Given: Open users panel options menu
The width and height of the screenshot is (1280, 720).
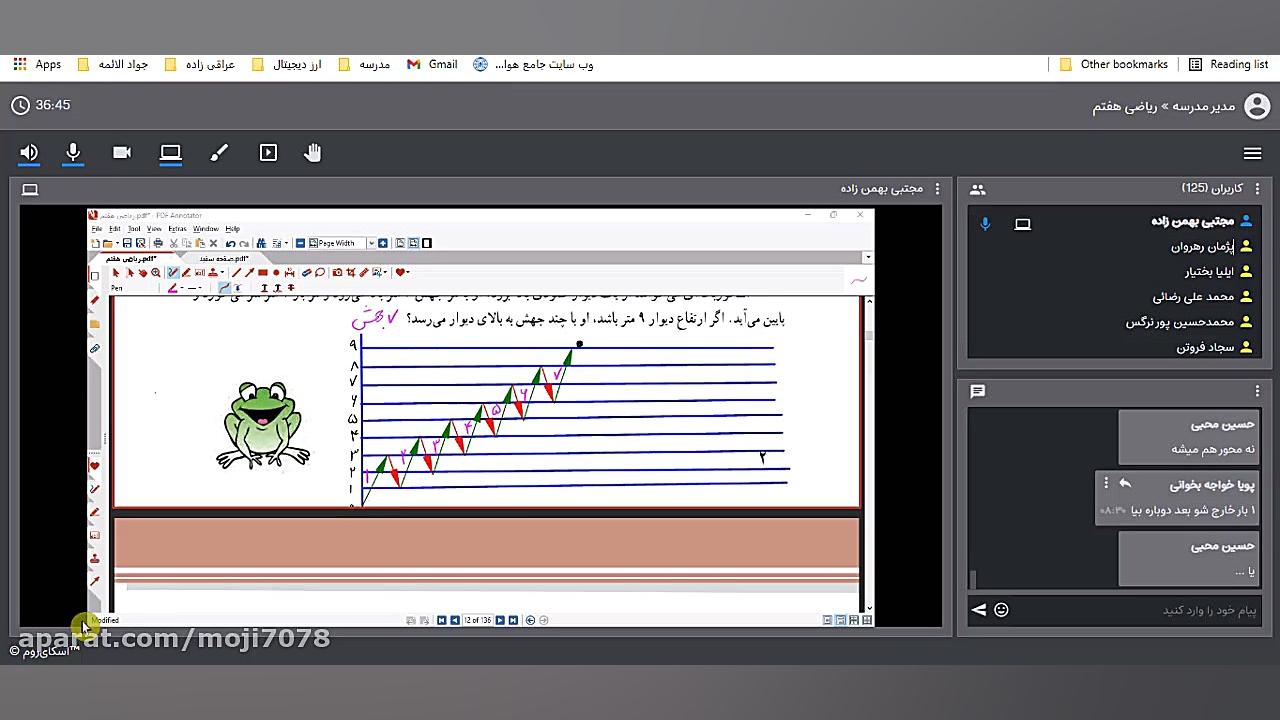Looking at the screenshot, I should click(1258, 188).
